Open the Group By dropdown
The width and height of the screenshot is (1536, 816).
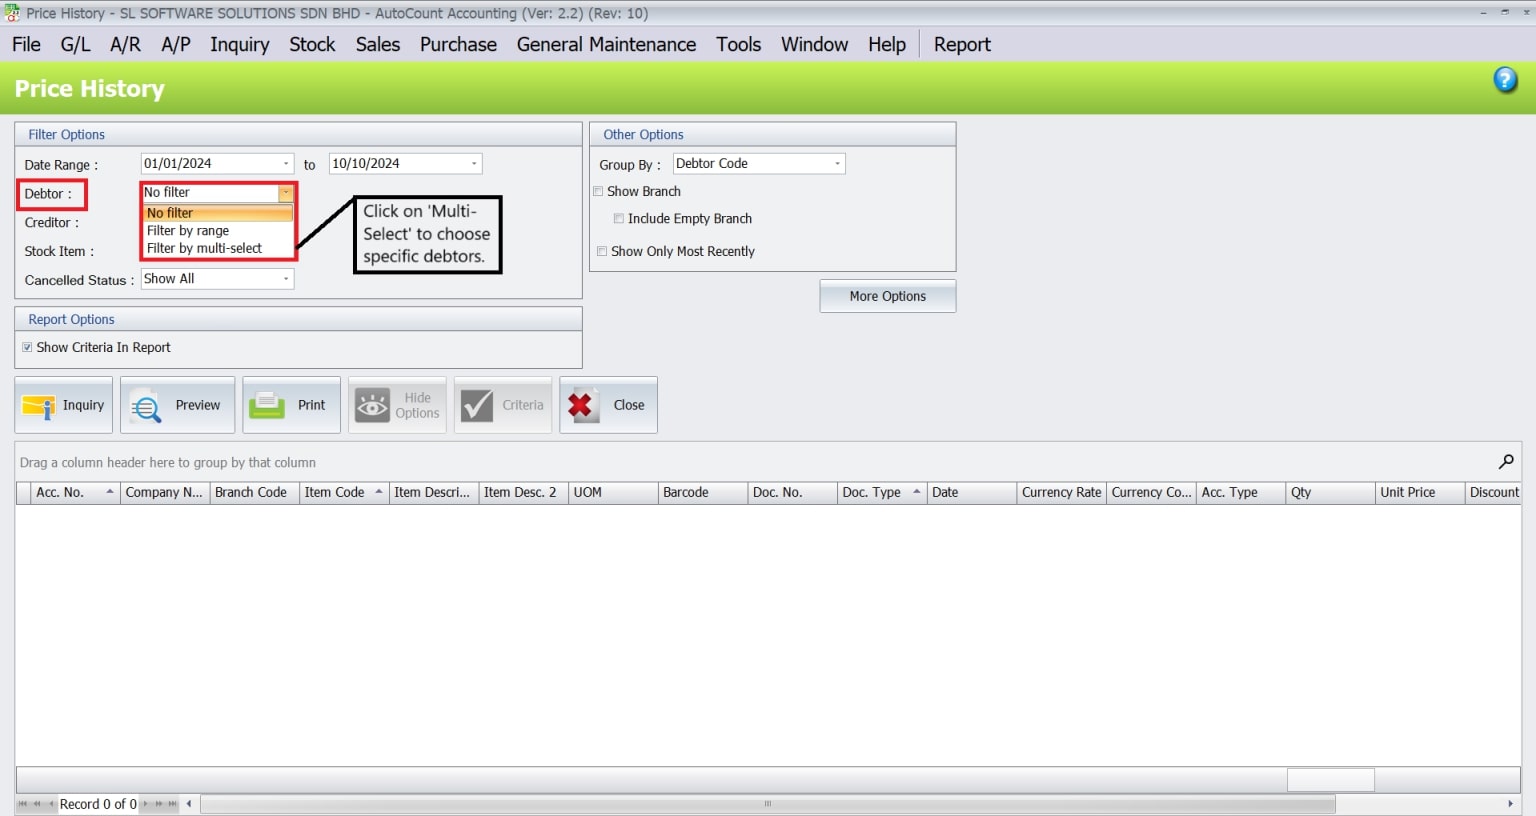coord(837,163)
